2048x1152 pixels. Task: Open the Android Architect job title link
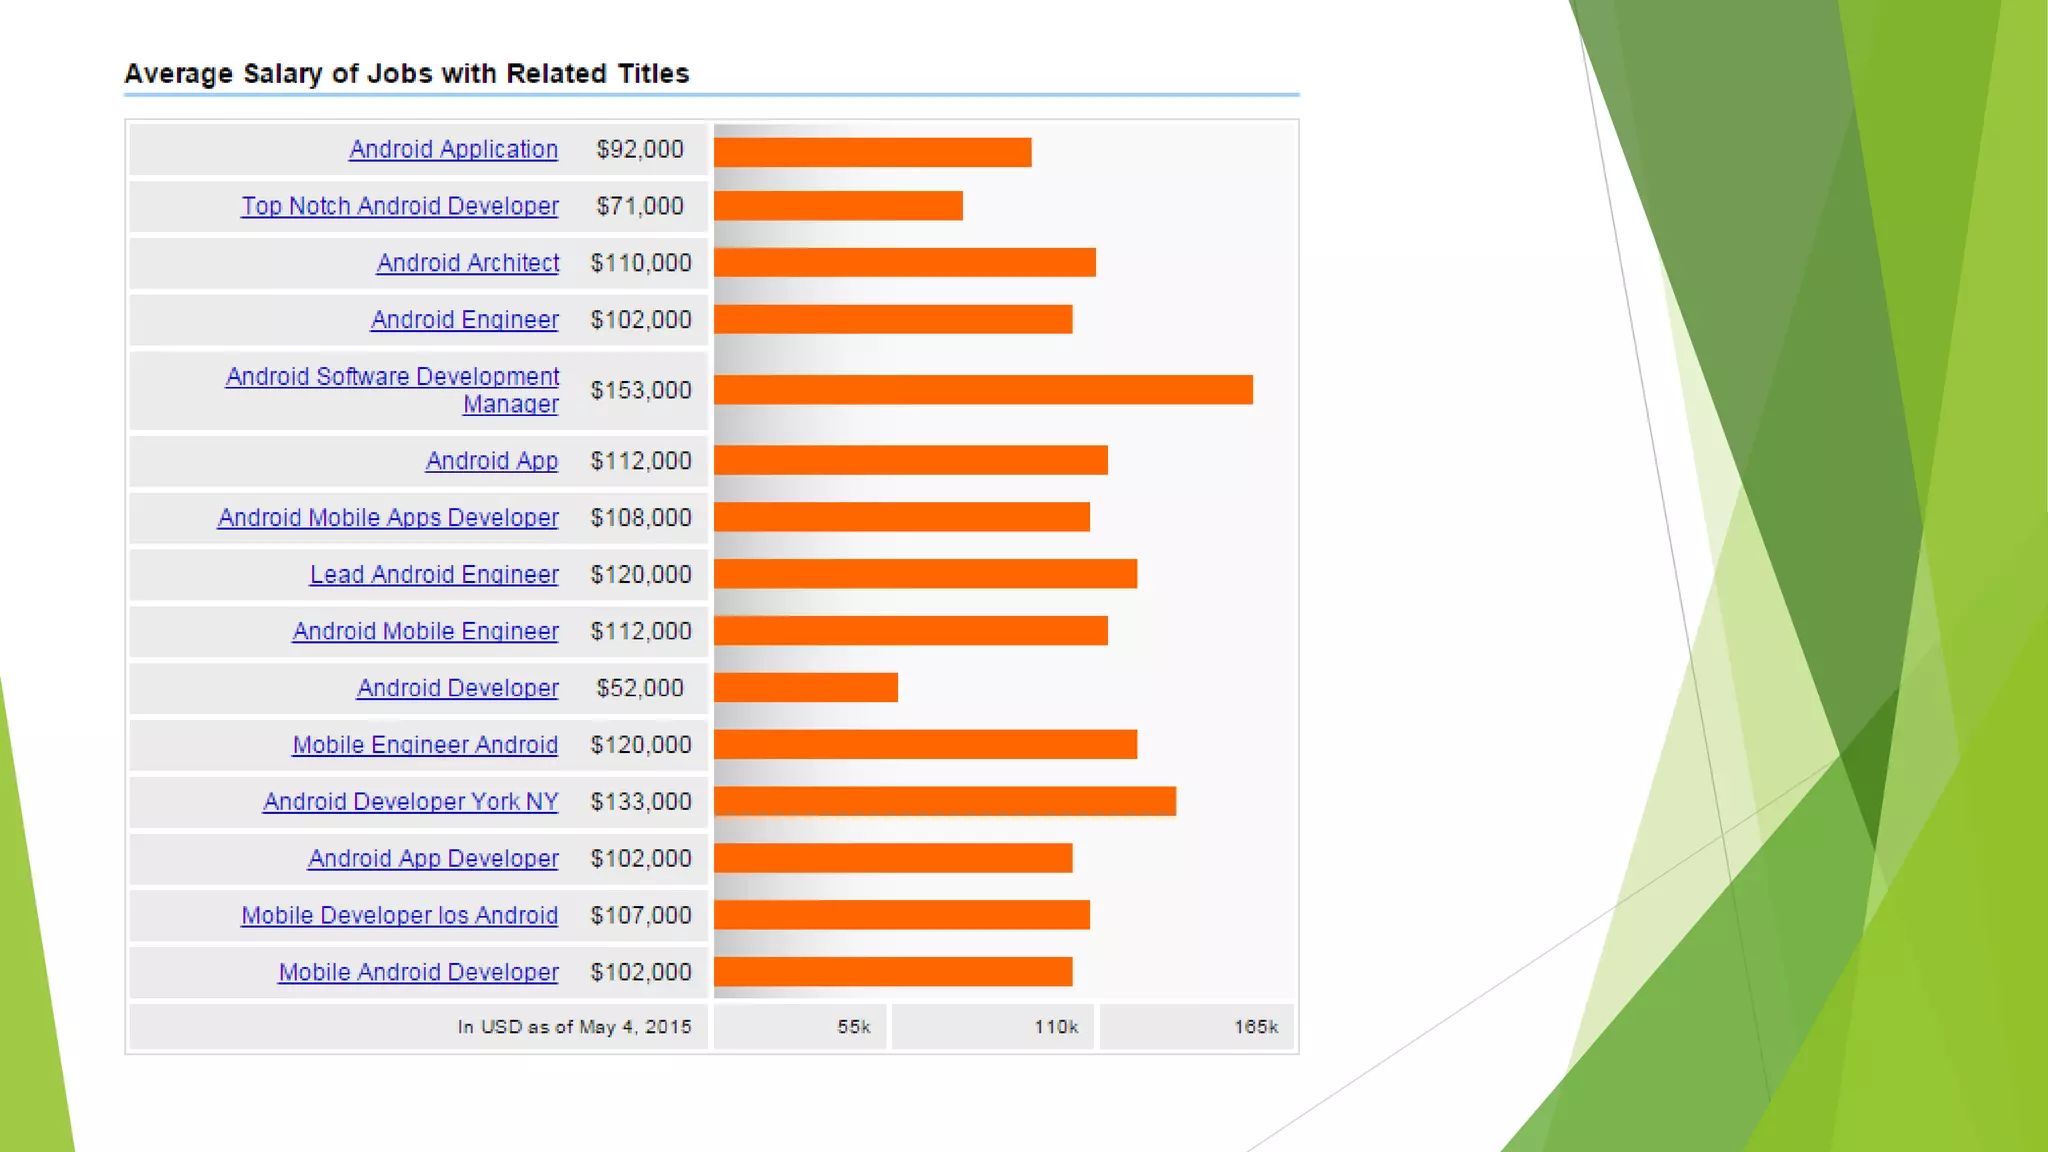467,263
